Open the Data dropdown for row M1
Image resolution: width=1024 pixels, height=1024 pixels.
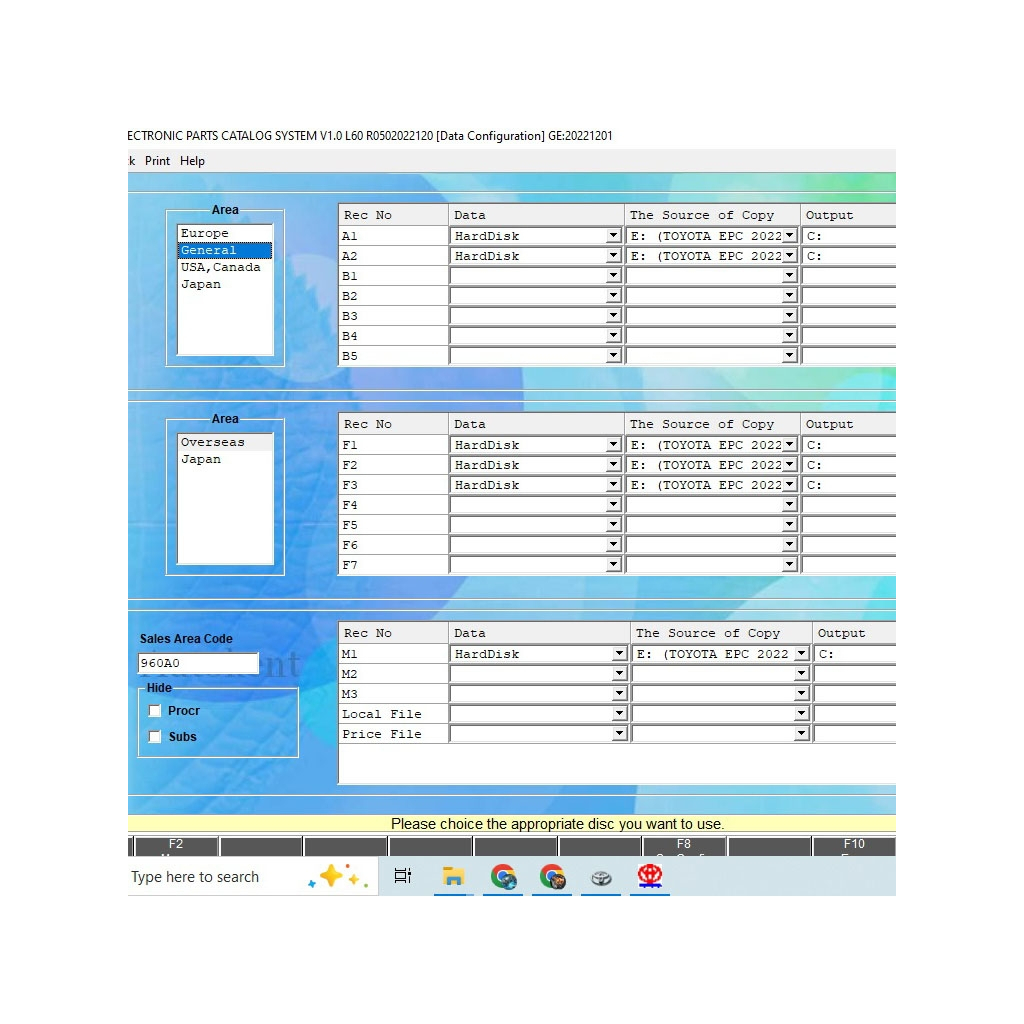pos(619,654)
